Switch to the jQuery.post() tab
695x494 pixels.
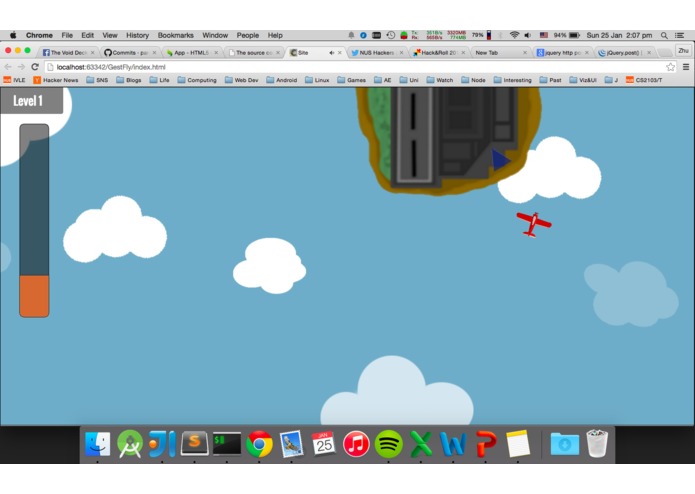tap(624, 52)
